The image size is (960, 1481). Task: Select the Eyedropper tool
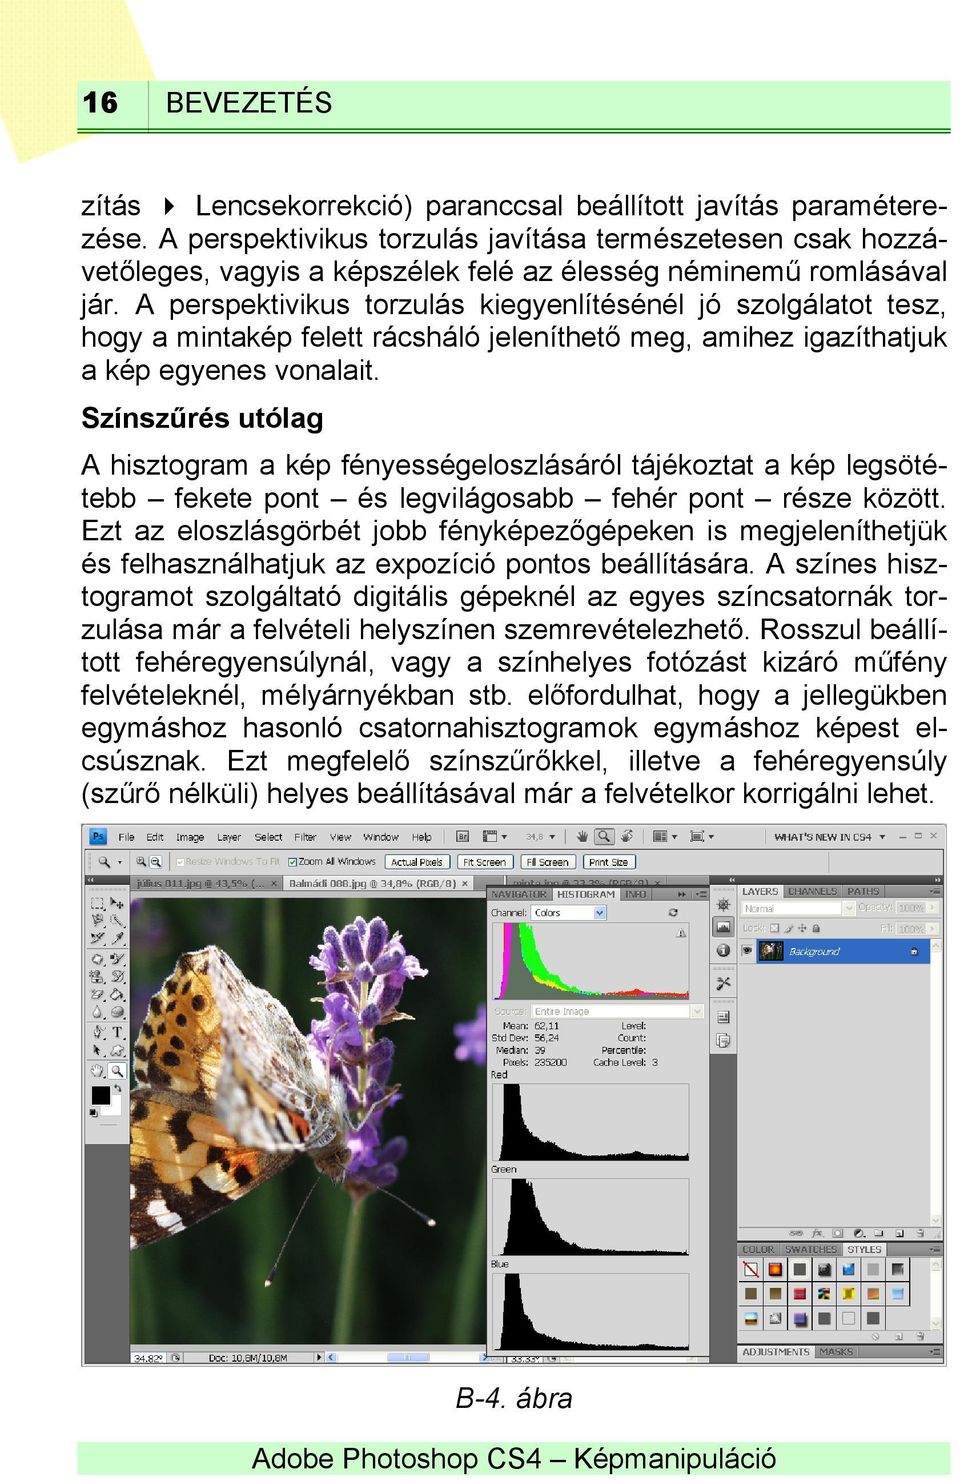point(117,938)
